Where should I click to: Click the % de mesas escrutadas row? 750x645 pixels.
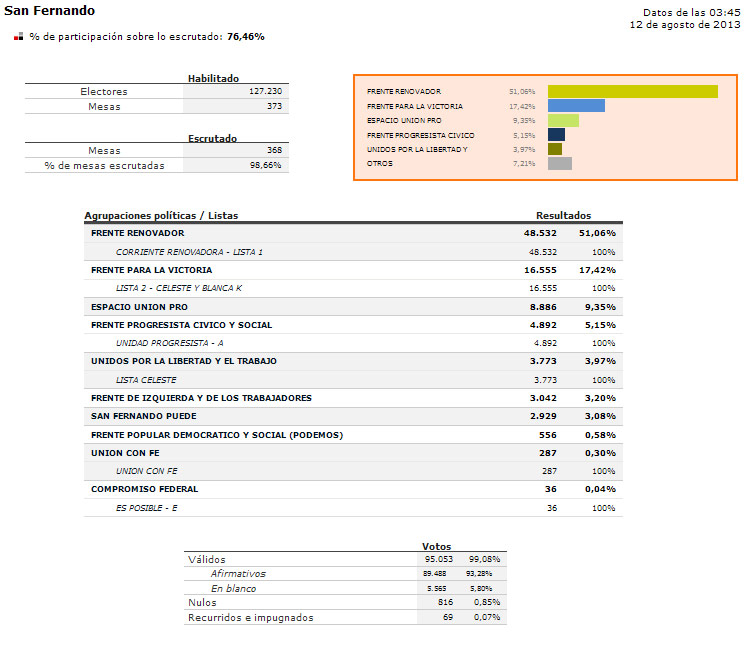104,165
